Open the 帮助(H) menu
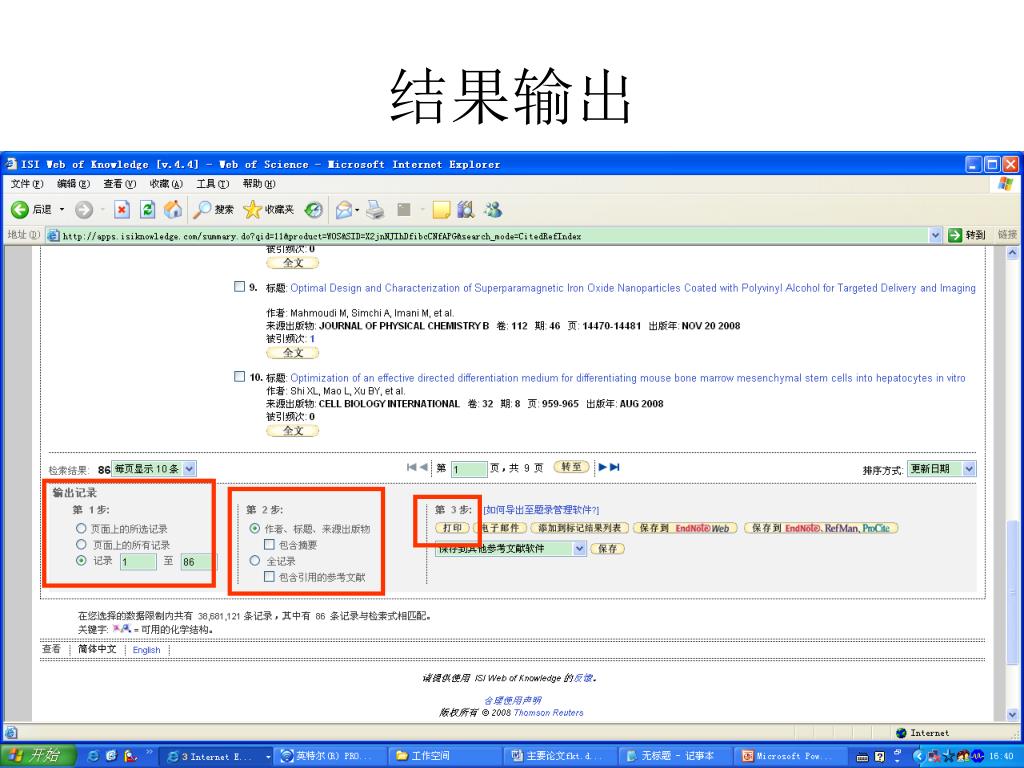Screen dimensions: 1024x768 click(x=259, y=184)
